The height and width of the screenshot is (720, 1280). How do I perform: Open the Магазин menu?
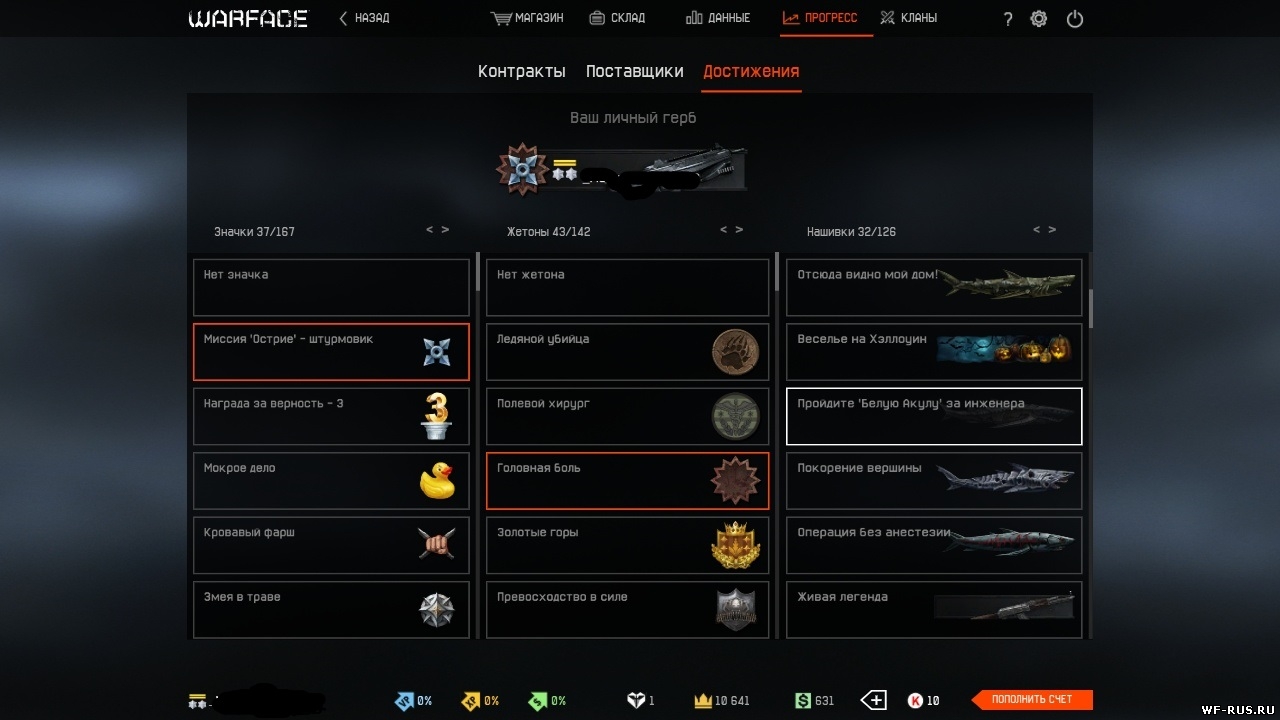[527, 18]
